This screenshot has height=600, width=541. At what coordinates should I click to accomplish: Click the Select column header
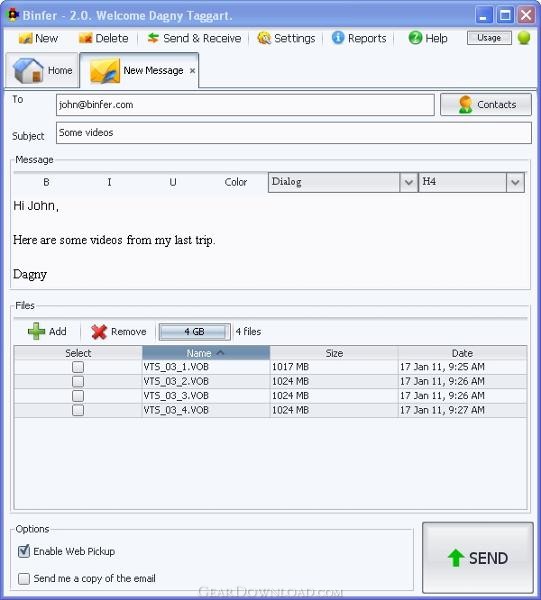coord(78,353)
